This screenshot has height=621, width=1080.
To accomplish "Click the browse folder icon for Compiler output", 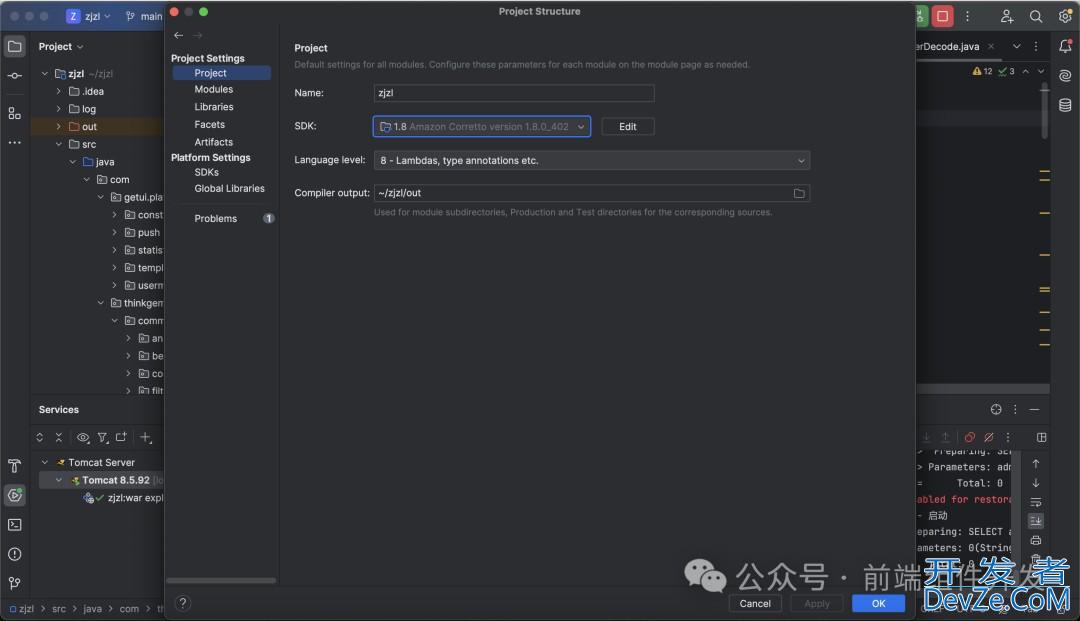I will 799,193.
